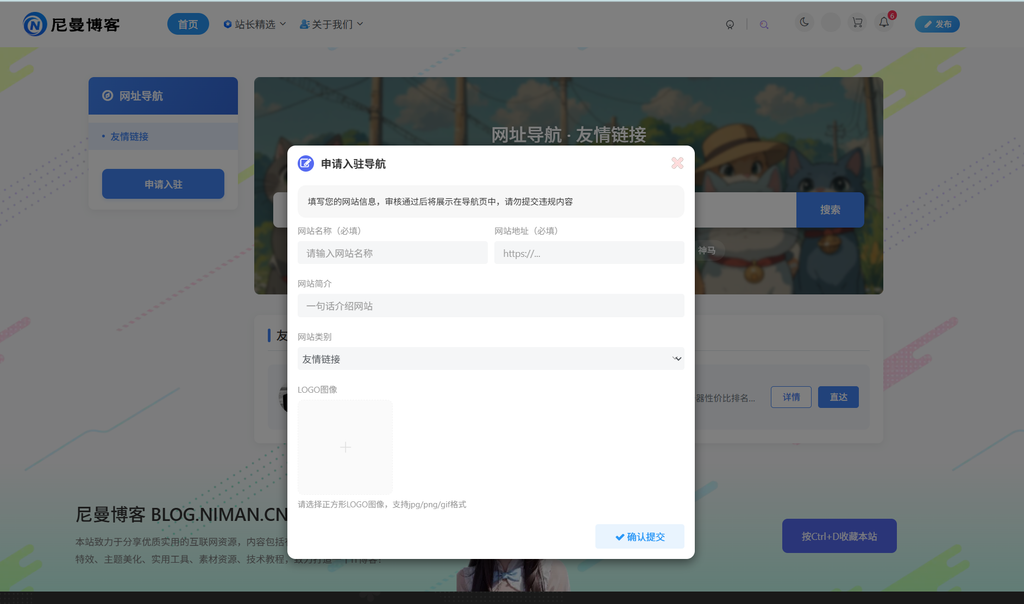Image resolution: width=1024 pixels, height=604 pixels.
Task: Open the 网站类别 dropdown showing 友情链接
Action: [491, 358]
